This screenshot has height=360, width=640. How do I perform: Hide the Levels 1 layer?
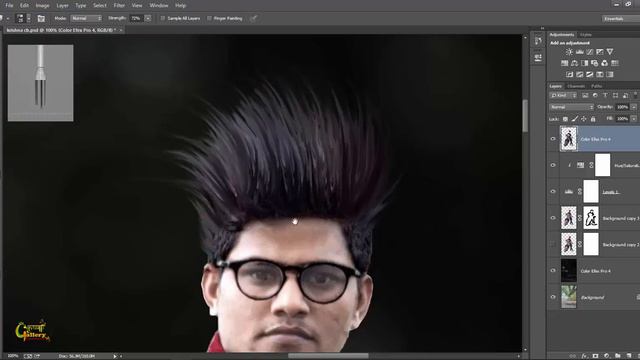click(x=553, y=191)
